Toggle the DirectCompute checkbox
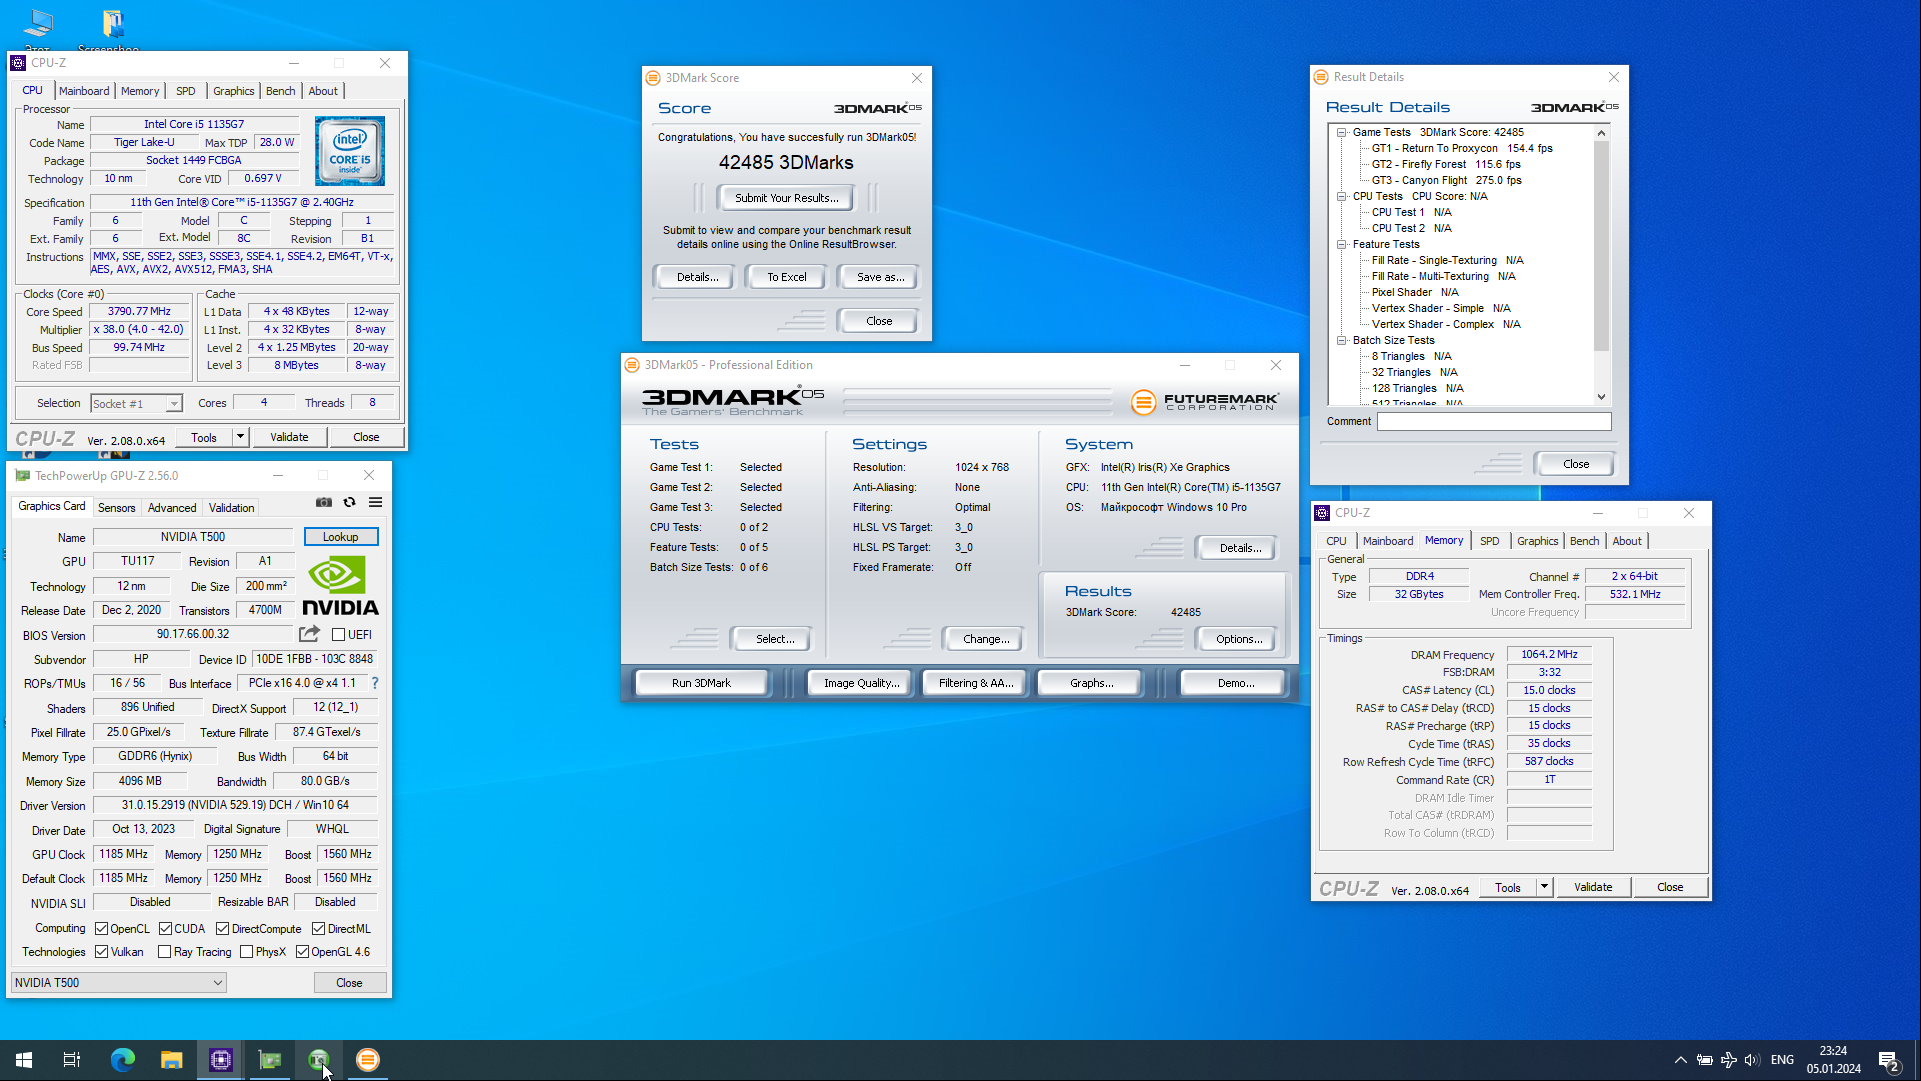The height and width of the screenshot is (1081, 1921). pos(223,929)
